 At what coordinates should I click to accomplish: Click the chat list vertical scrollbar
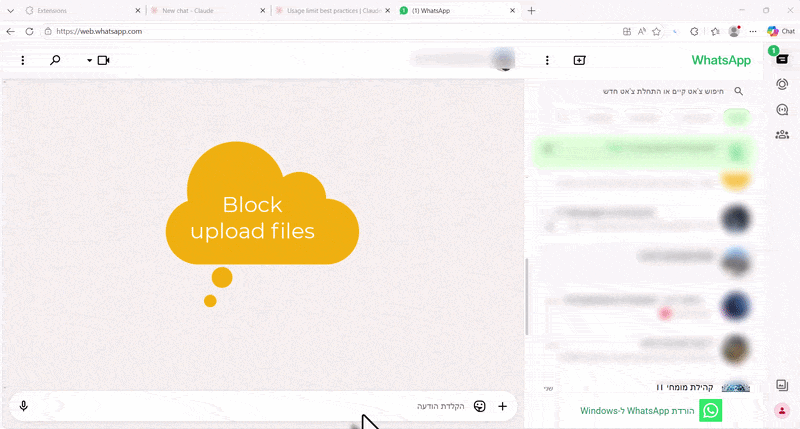[x=527, y=296]
